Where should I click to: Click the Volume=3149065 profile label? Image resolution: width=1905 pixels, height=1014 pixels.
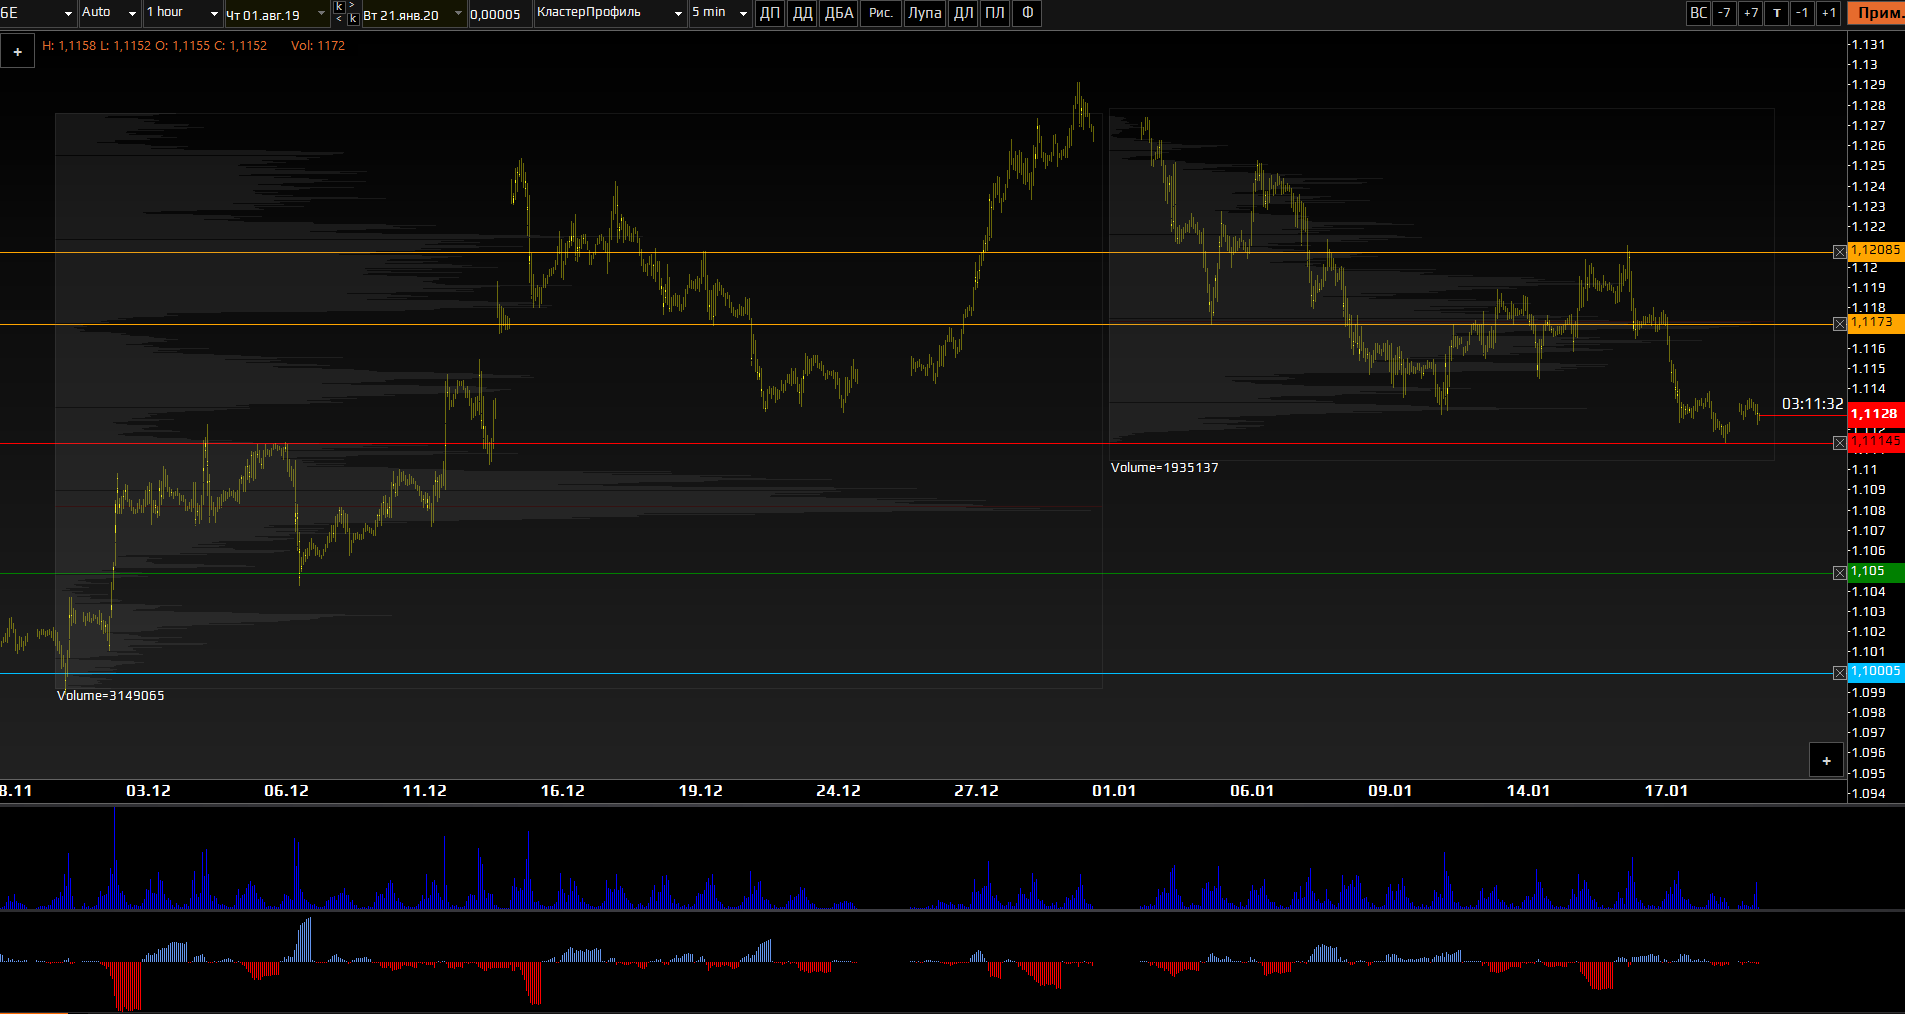(110, 696)
